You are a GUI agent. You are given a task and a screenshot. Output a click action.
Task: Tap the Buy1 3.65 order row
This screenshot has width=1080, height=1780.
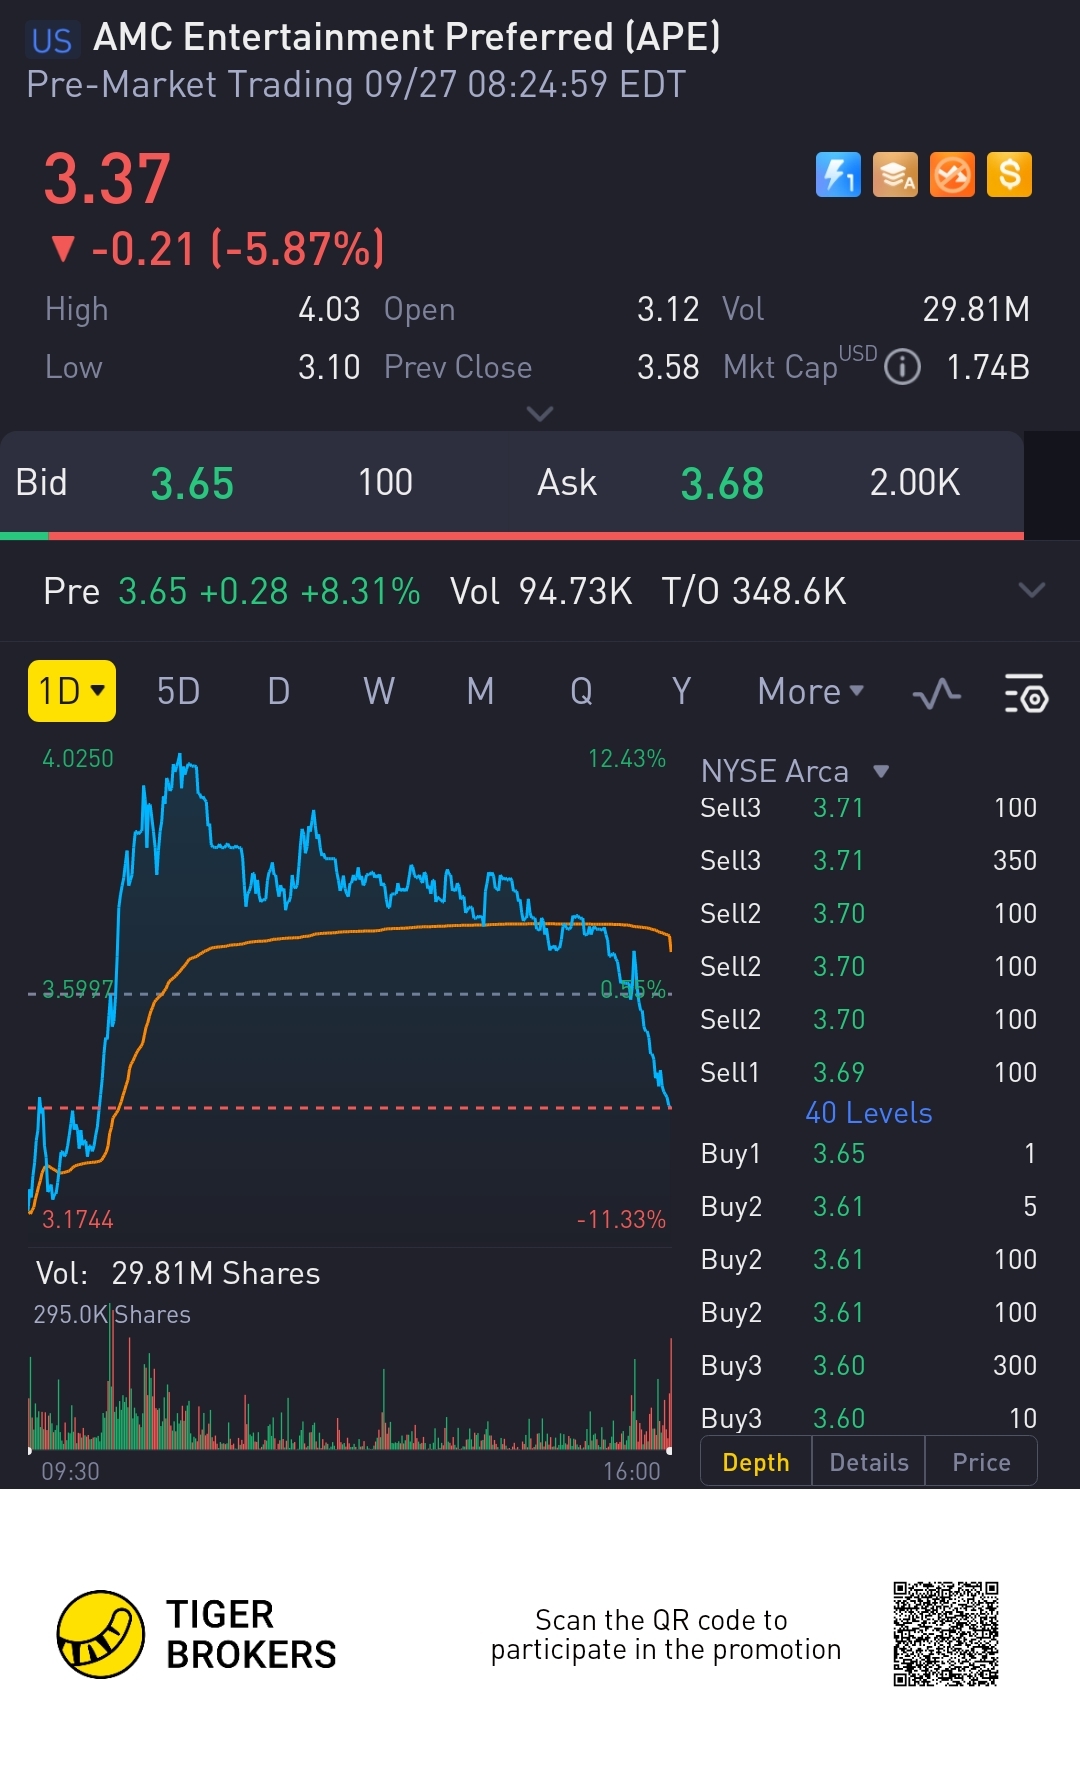click(868, 1153)
